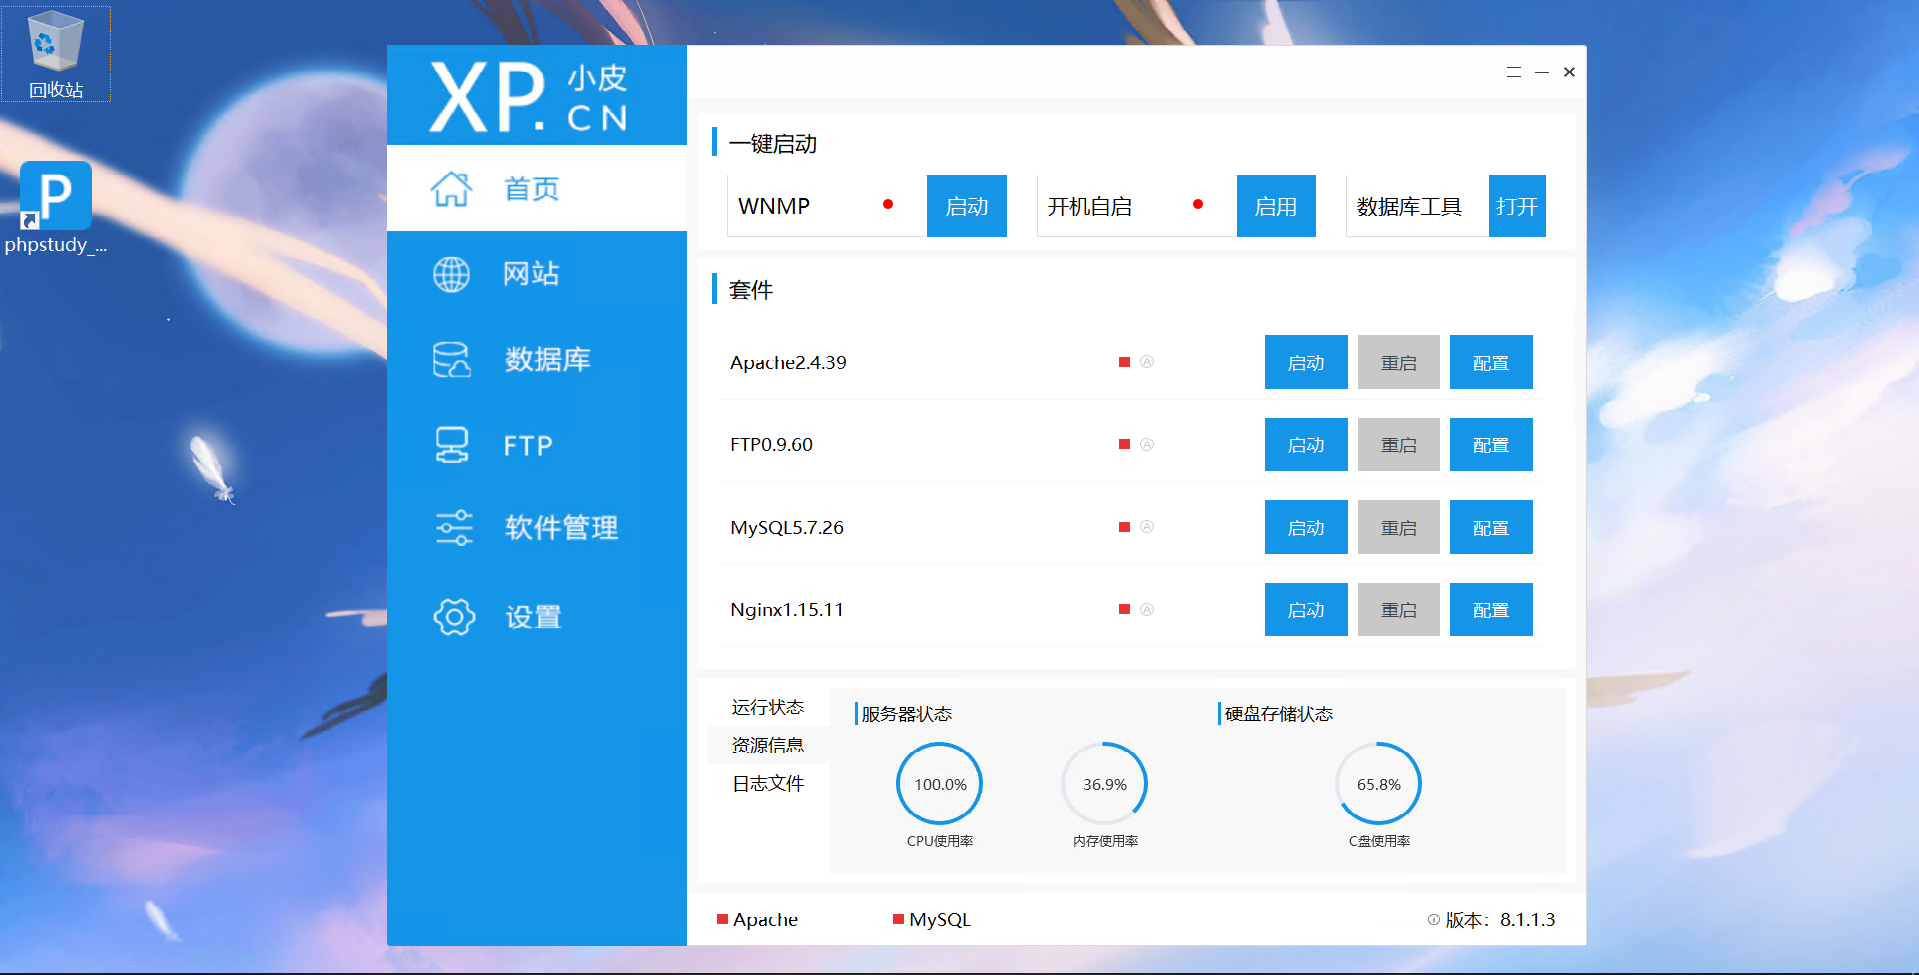
Task: Start Nginx1.15.11 service
Action: pyautogui.click(x=1306, y=609)
